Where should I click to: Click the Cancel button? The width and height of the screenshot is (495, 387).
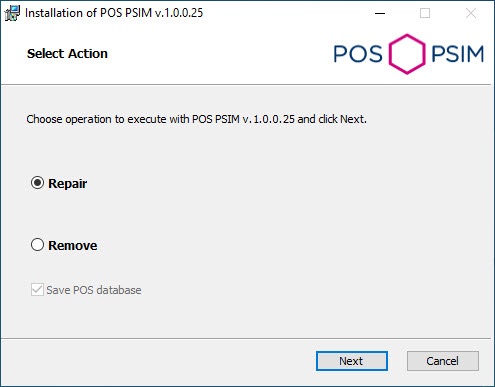pos(443,361)
